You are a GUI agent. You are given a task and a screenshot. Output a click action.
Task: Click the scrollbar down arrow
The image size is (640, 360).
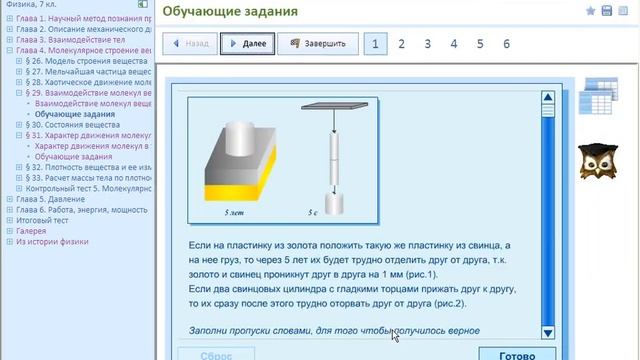548,332
